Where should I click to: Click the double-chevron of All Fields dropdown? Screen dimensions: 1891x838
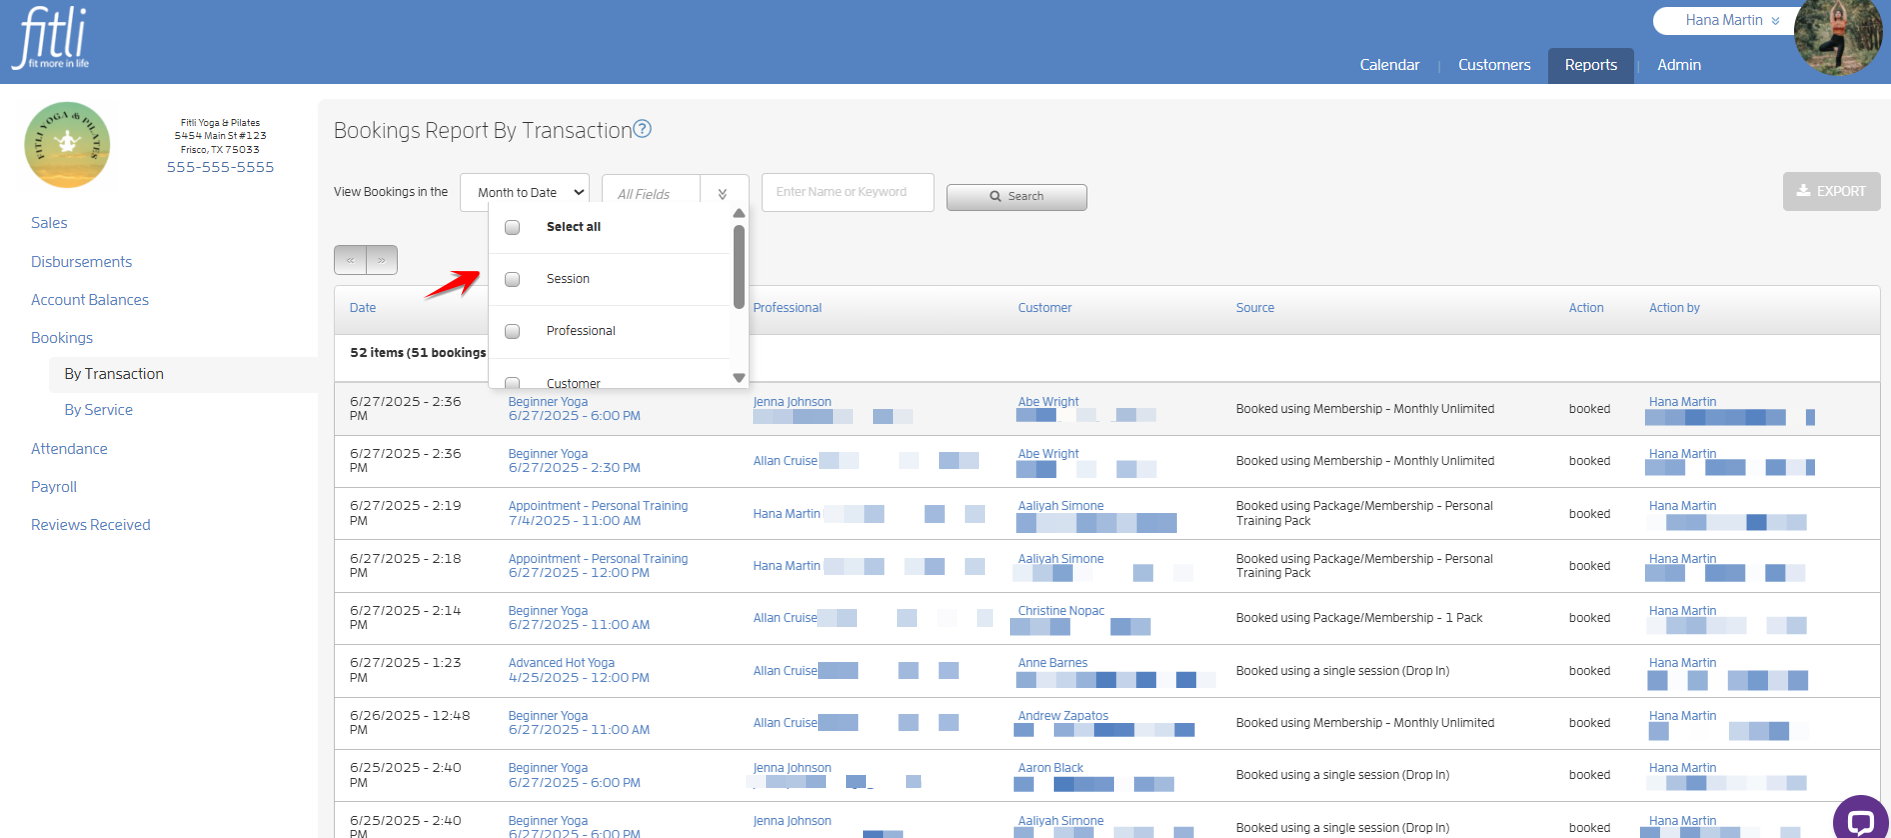pos(722,194)
